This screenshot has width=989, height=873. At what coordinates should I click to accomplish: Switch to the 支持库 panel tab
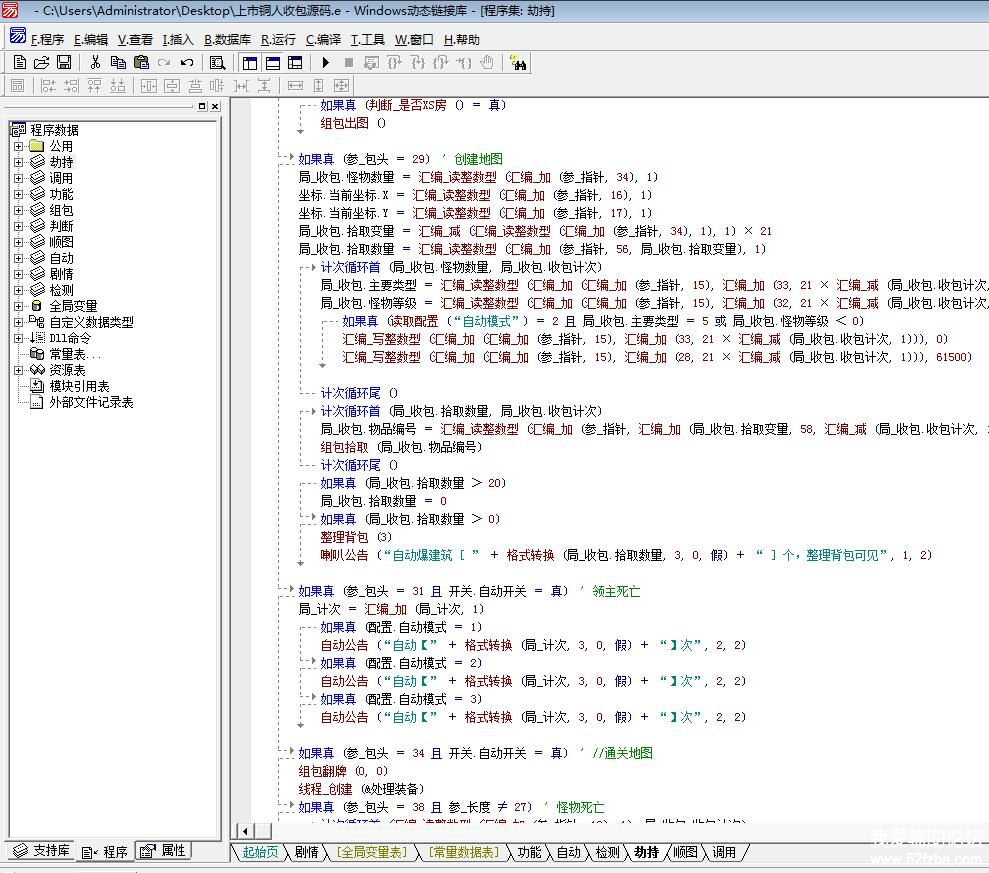click(x=41, y=851)
